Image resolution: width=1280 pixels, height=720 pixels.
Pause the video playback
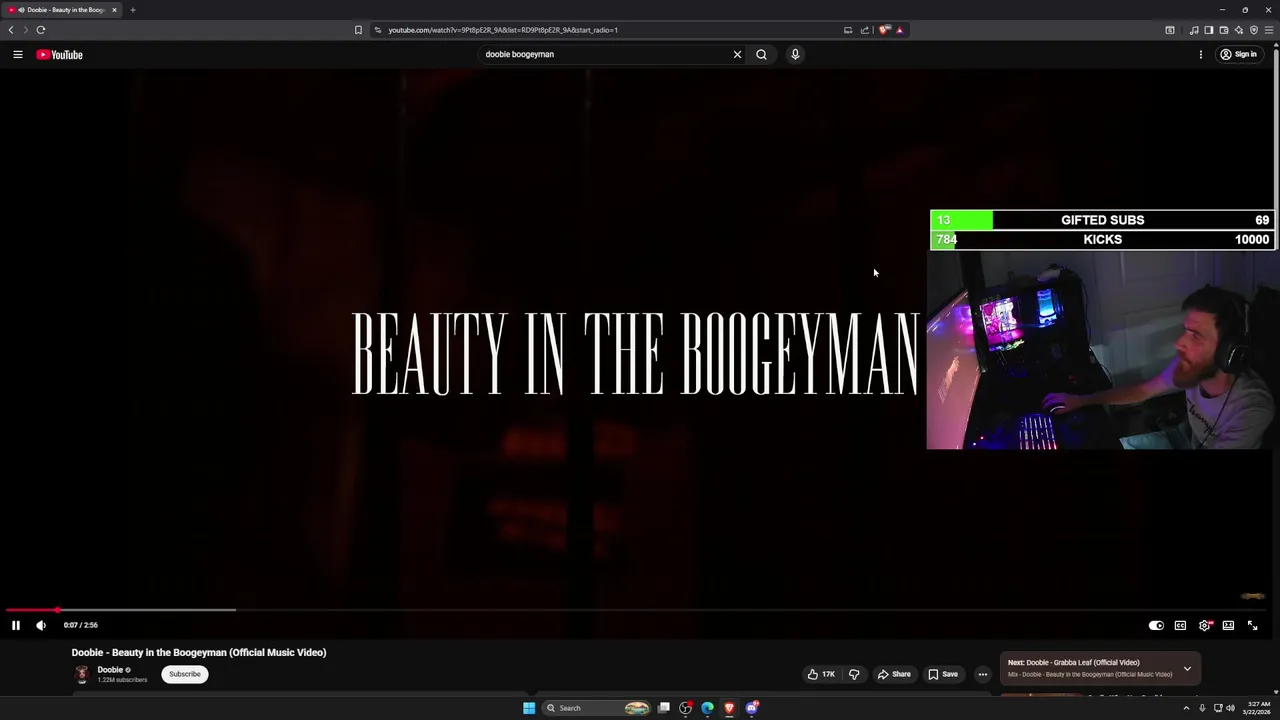[x=16, y=625]
